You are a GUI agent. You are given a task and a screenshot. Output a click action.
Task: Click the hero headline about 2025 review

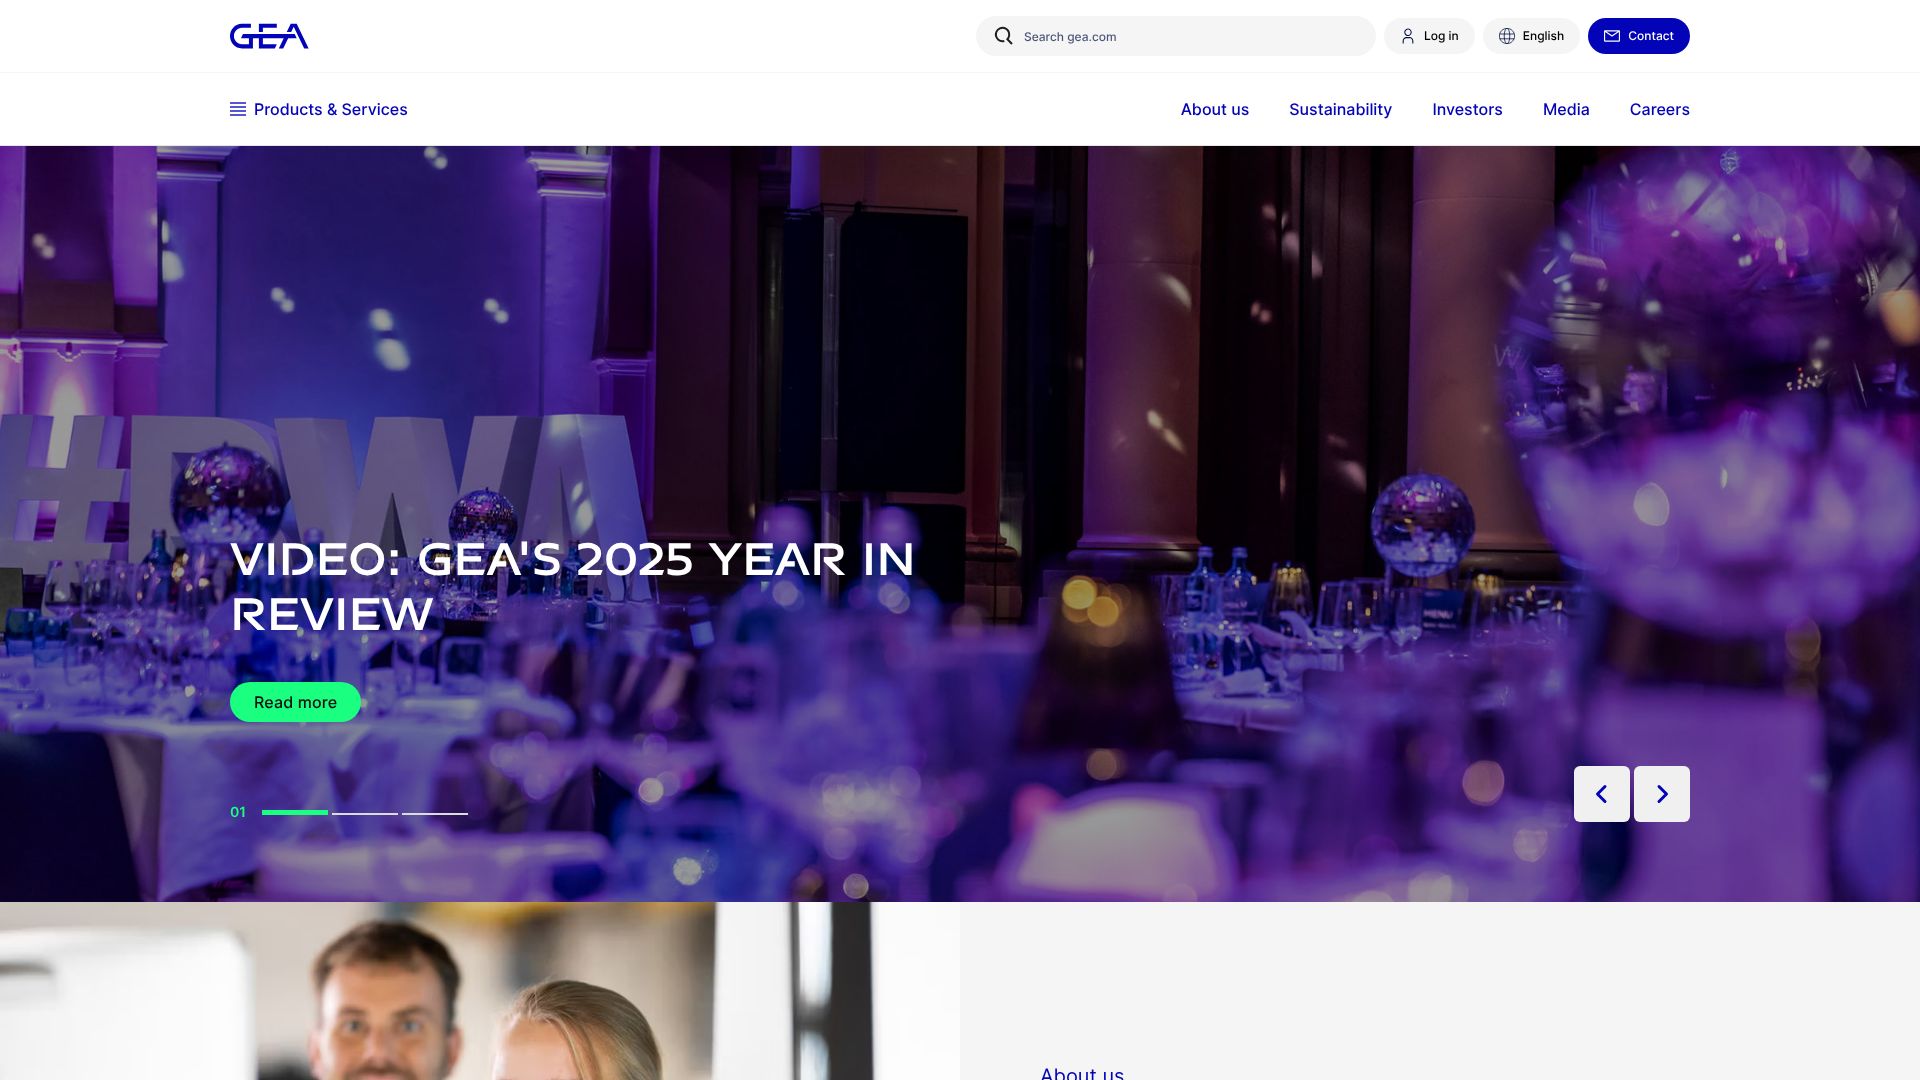pyautogui.click(x=573, y=587)
